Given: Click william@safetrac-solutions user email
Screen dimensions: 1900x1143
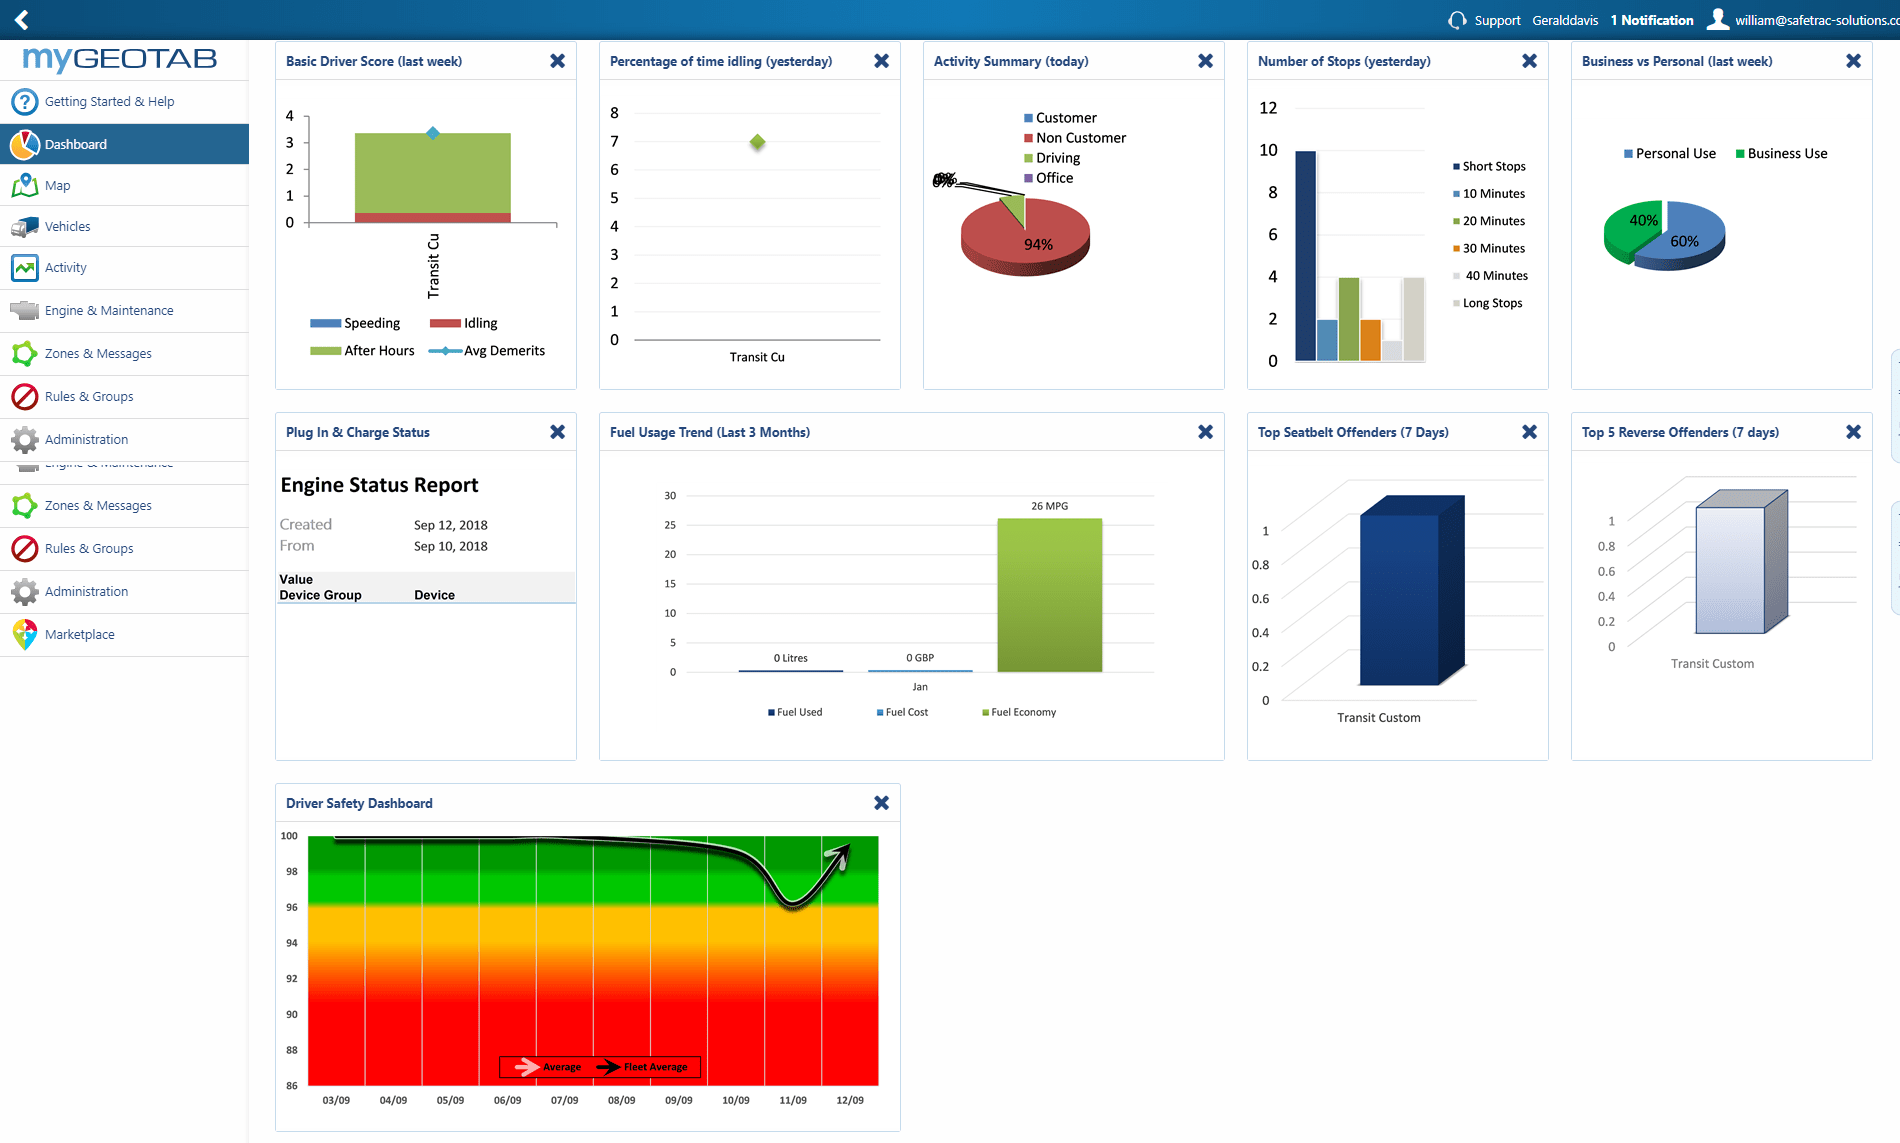Looking at the screenshot, I should [x=1817, y=20].
